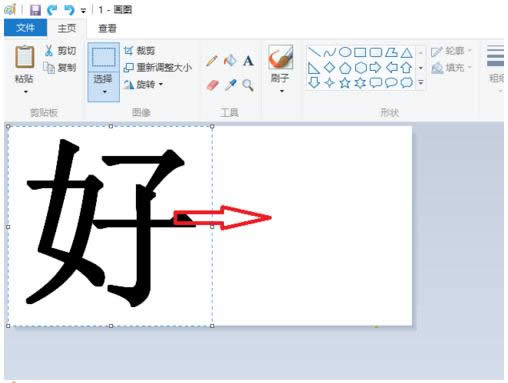Select the Rounded rectangle shape
The width and height of the screenshot is (508, 383).
[376, 52]
